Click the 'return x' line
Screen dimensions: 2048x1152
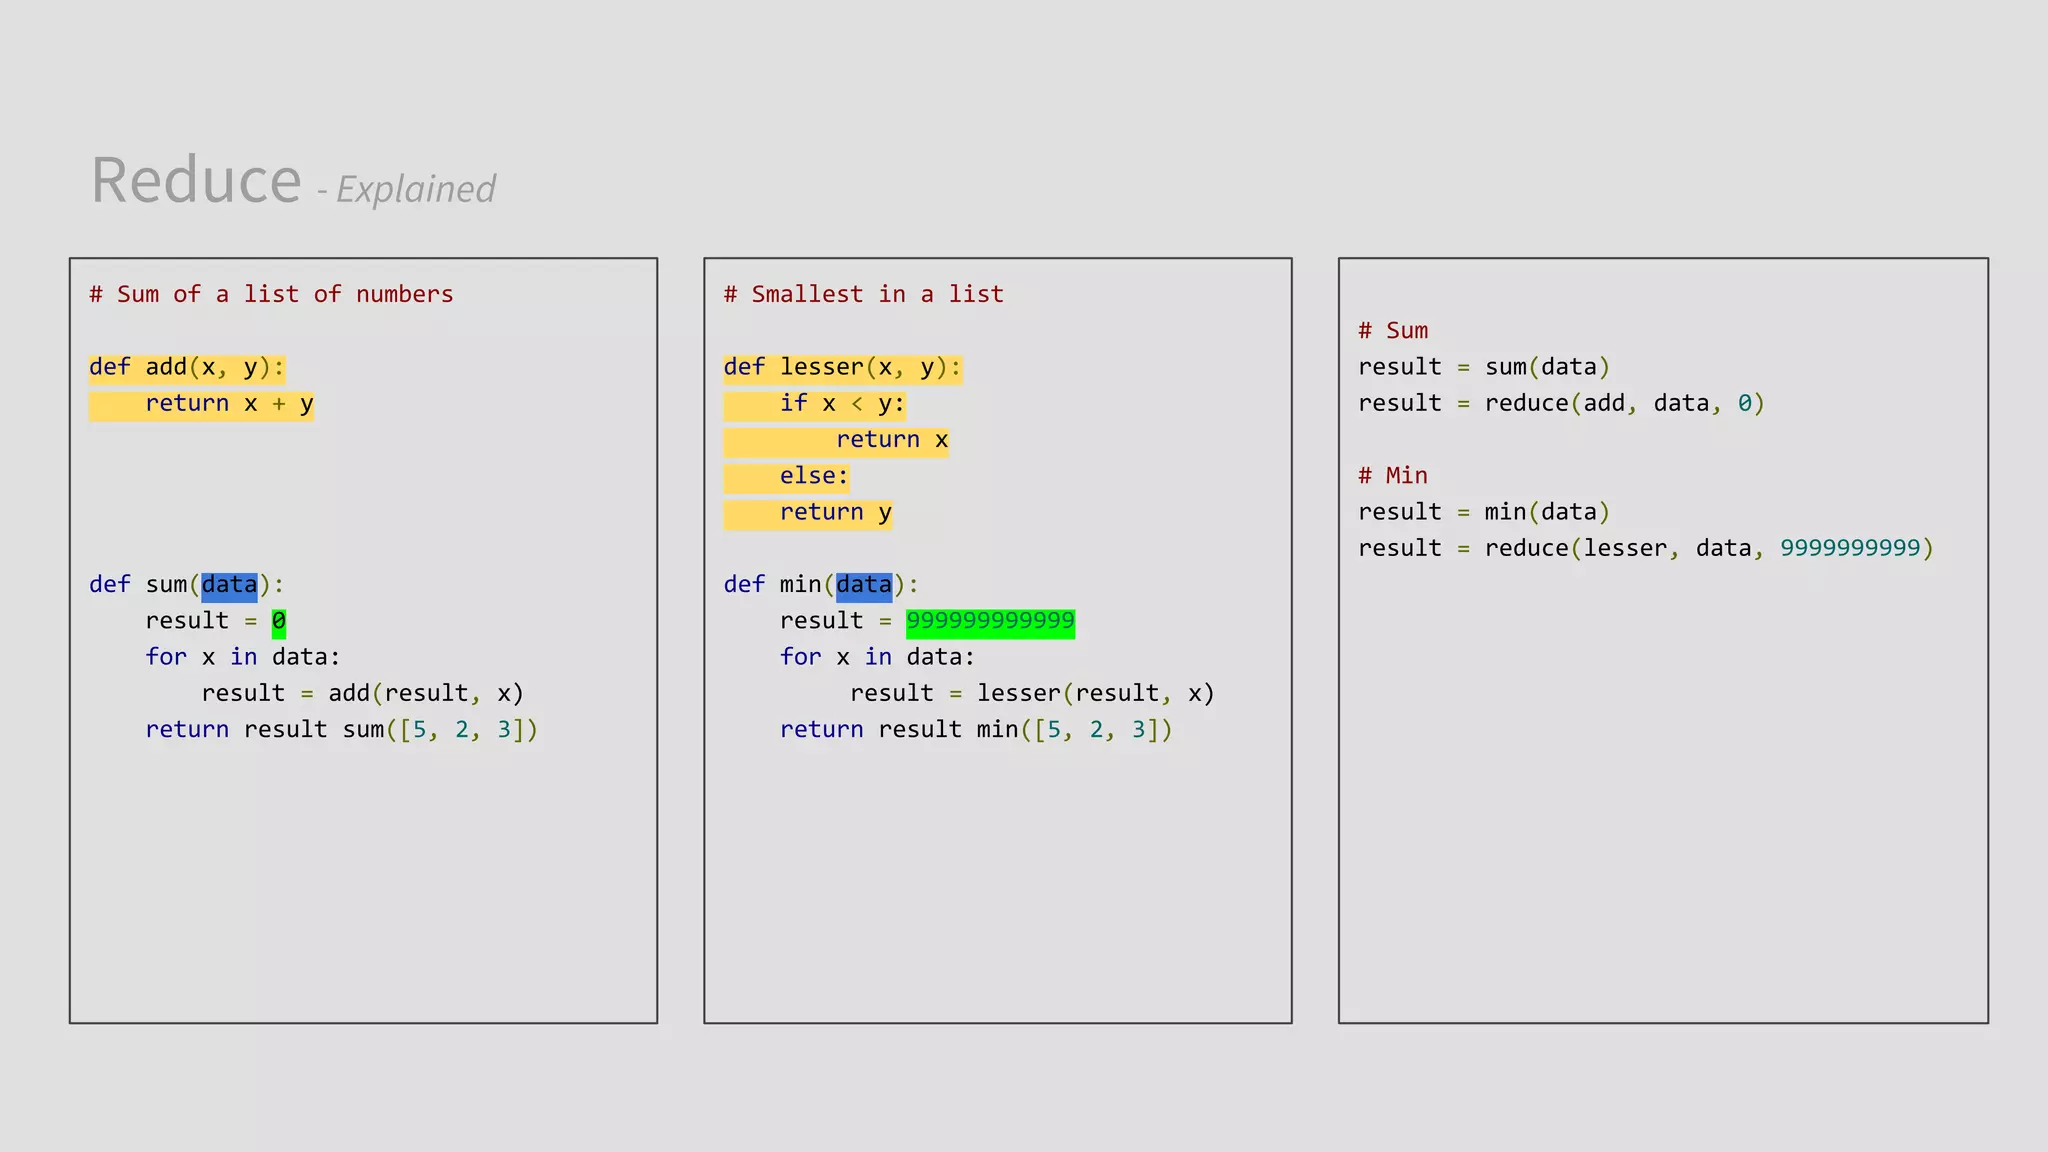[892, 440]
